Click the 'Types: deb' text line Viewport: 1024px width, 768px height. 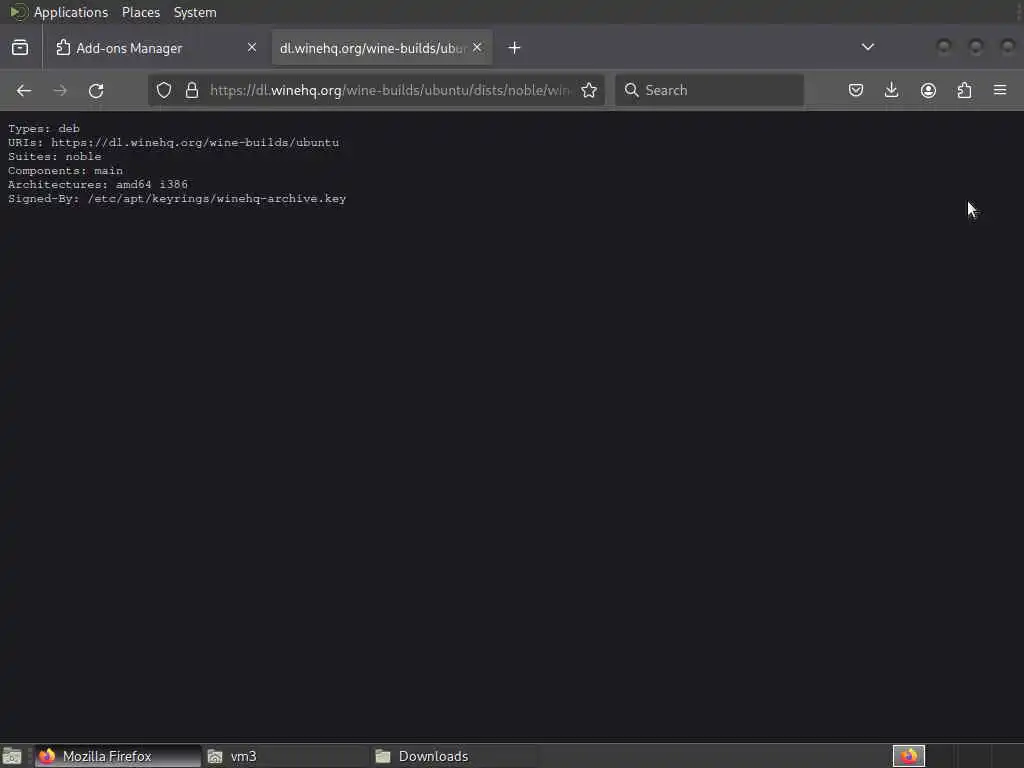[44, 129]
